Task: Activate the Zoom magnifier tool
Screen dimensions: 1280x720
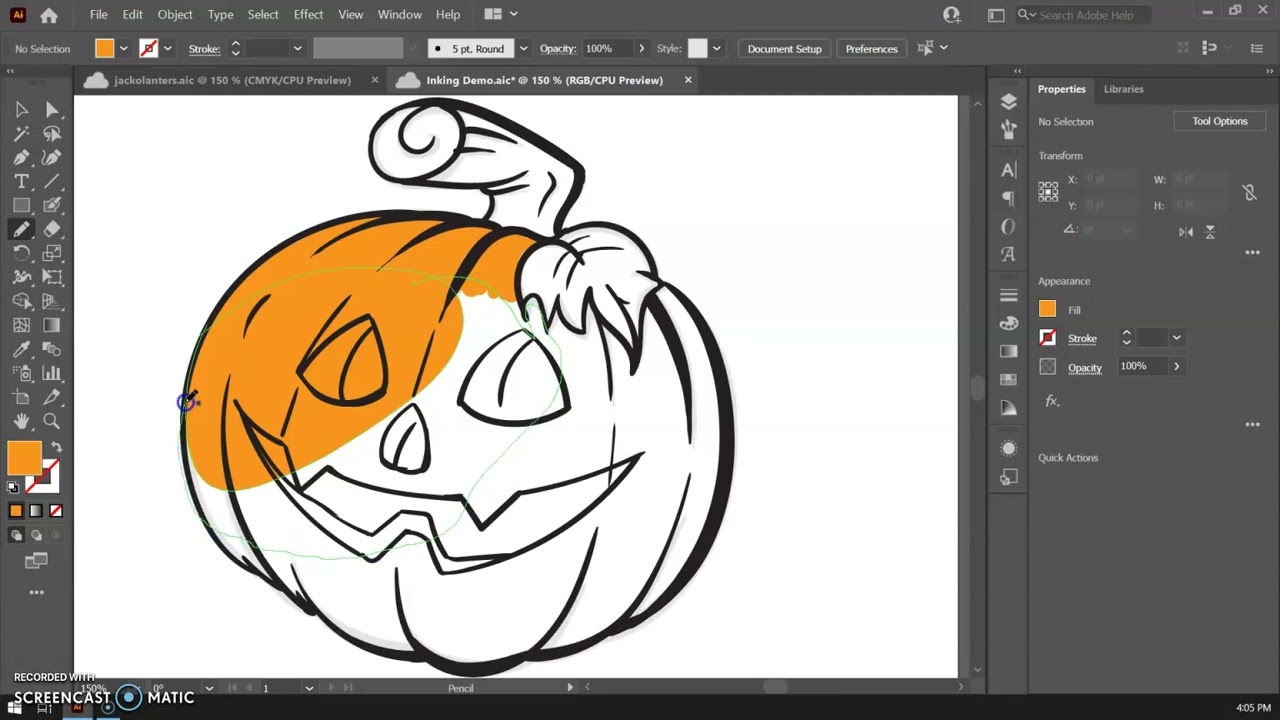Action: click(52, 421)
